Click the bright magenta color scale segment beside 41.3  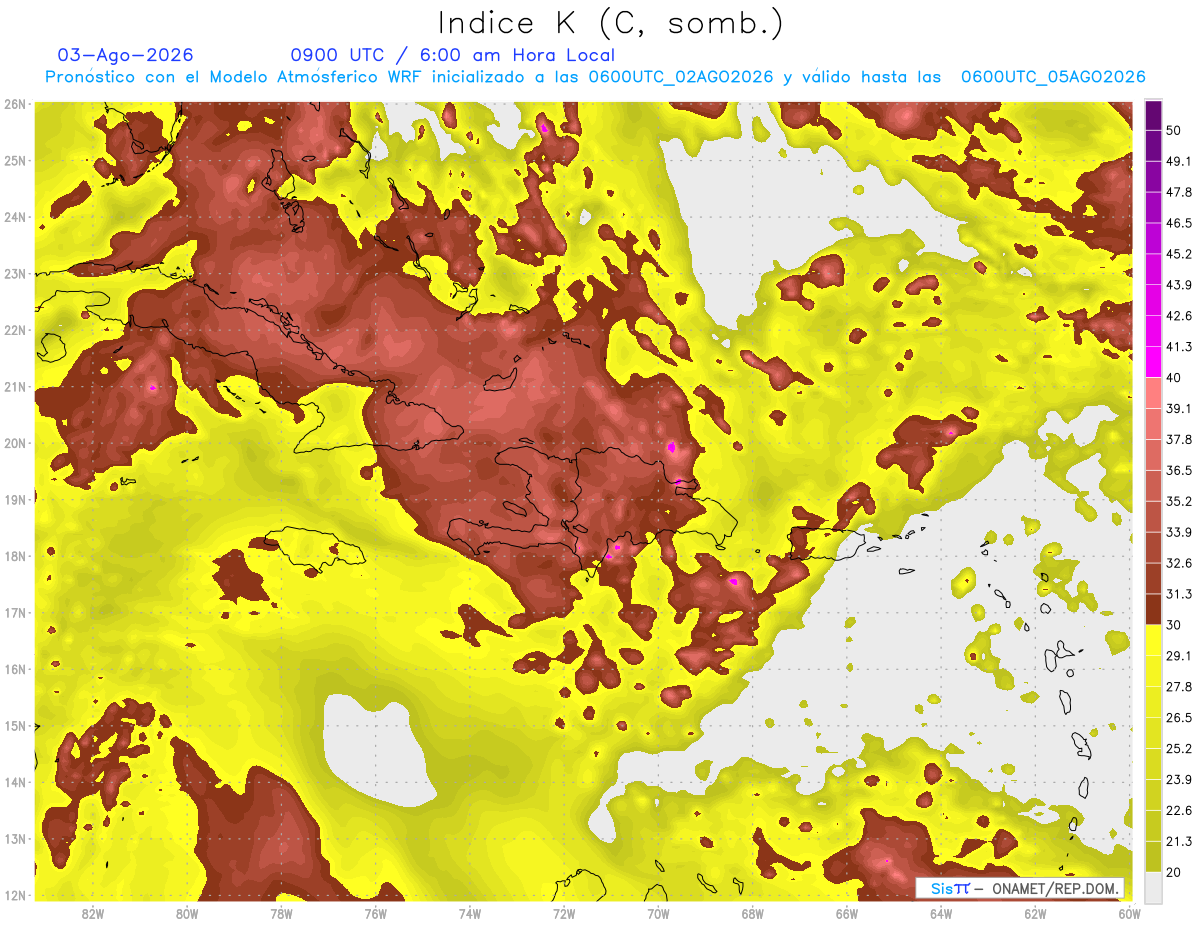point(1154,361)
